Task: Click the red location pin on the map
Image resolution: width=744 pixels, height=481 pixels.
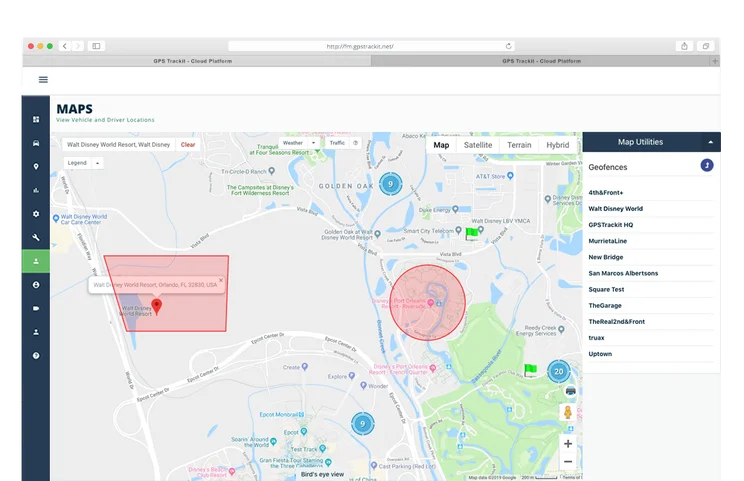Action: click(157, 306)
